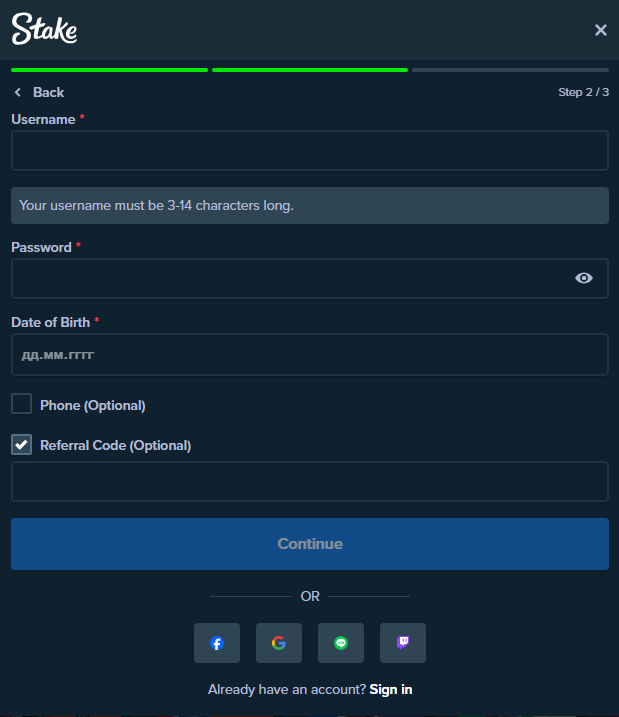Uncheck the Referral Code (Optional) checkbox
This screenshot has width=619, height=717.
(21, 444)
